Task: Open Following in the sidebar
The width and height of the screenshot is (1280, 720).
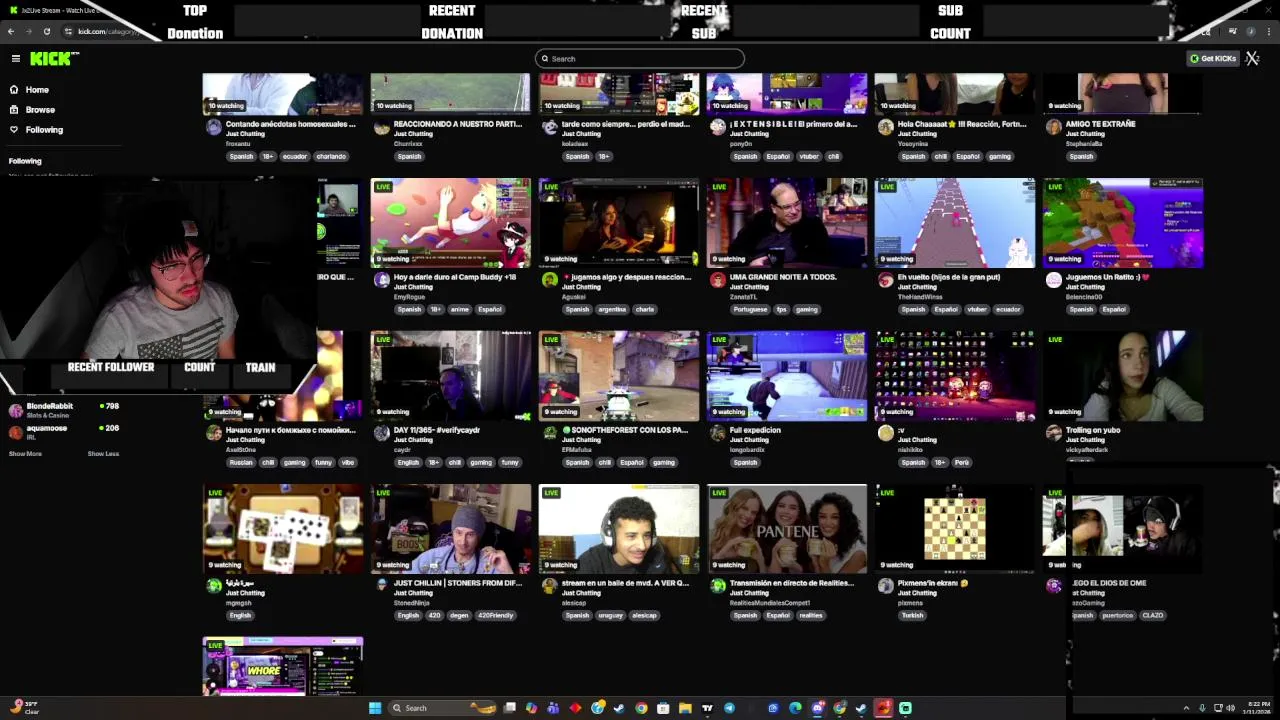Action: tap(44, 130)
